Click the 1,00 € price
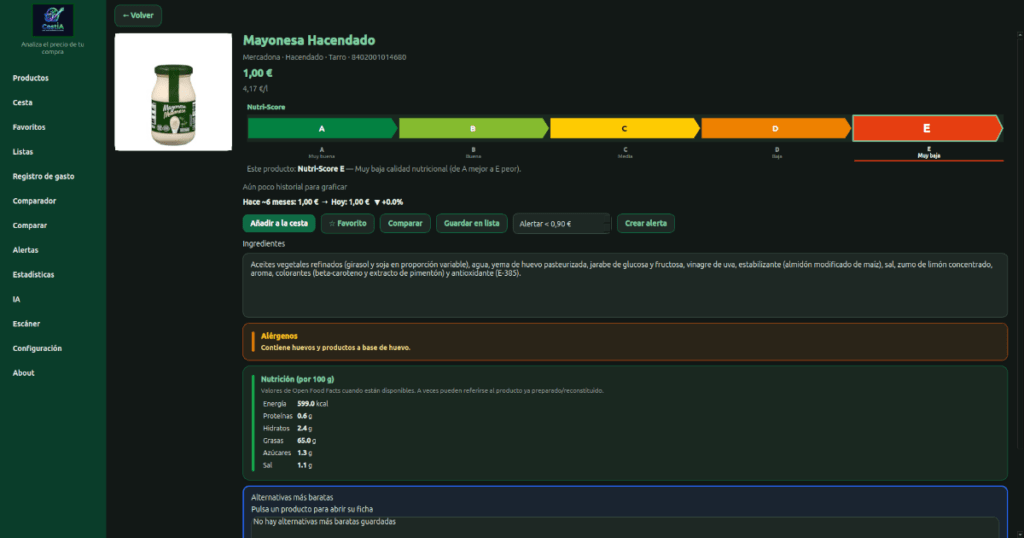The image size is (1024, 538). coord(257,73)
